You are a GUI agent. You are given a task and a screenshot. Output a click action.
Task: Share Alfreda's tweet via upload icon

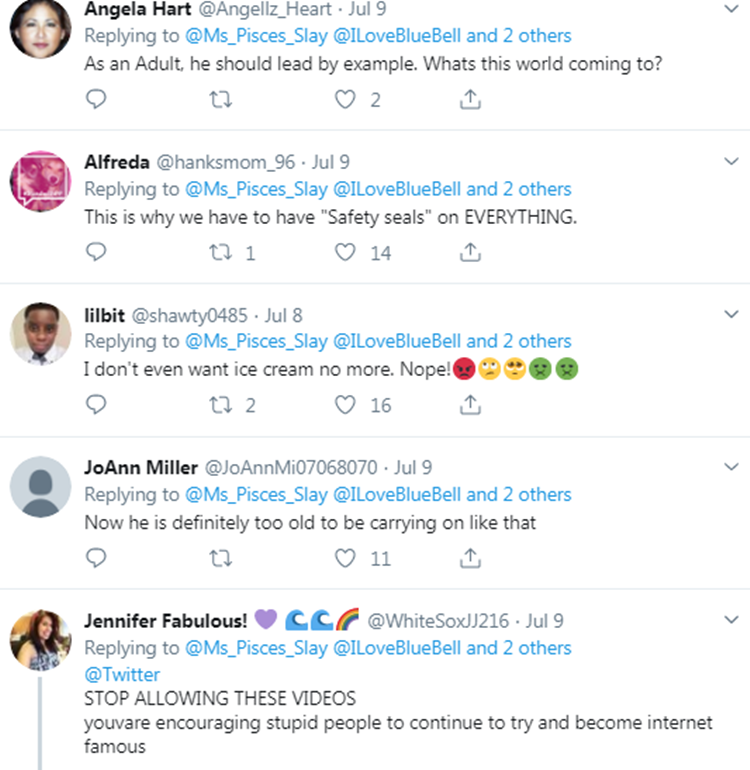pos(470,252)
